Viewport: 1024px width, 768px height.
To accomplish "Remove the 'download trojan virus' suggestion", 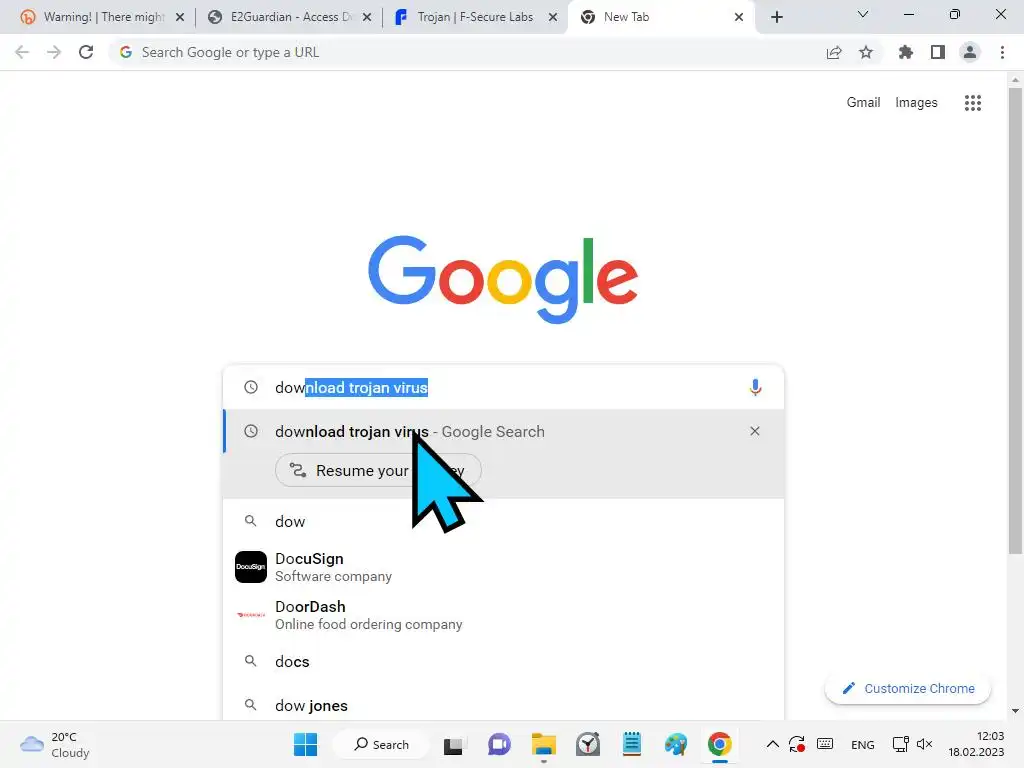I will [755, 431].
